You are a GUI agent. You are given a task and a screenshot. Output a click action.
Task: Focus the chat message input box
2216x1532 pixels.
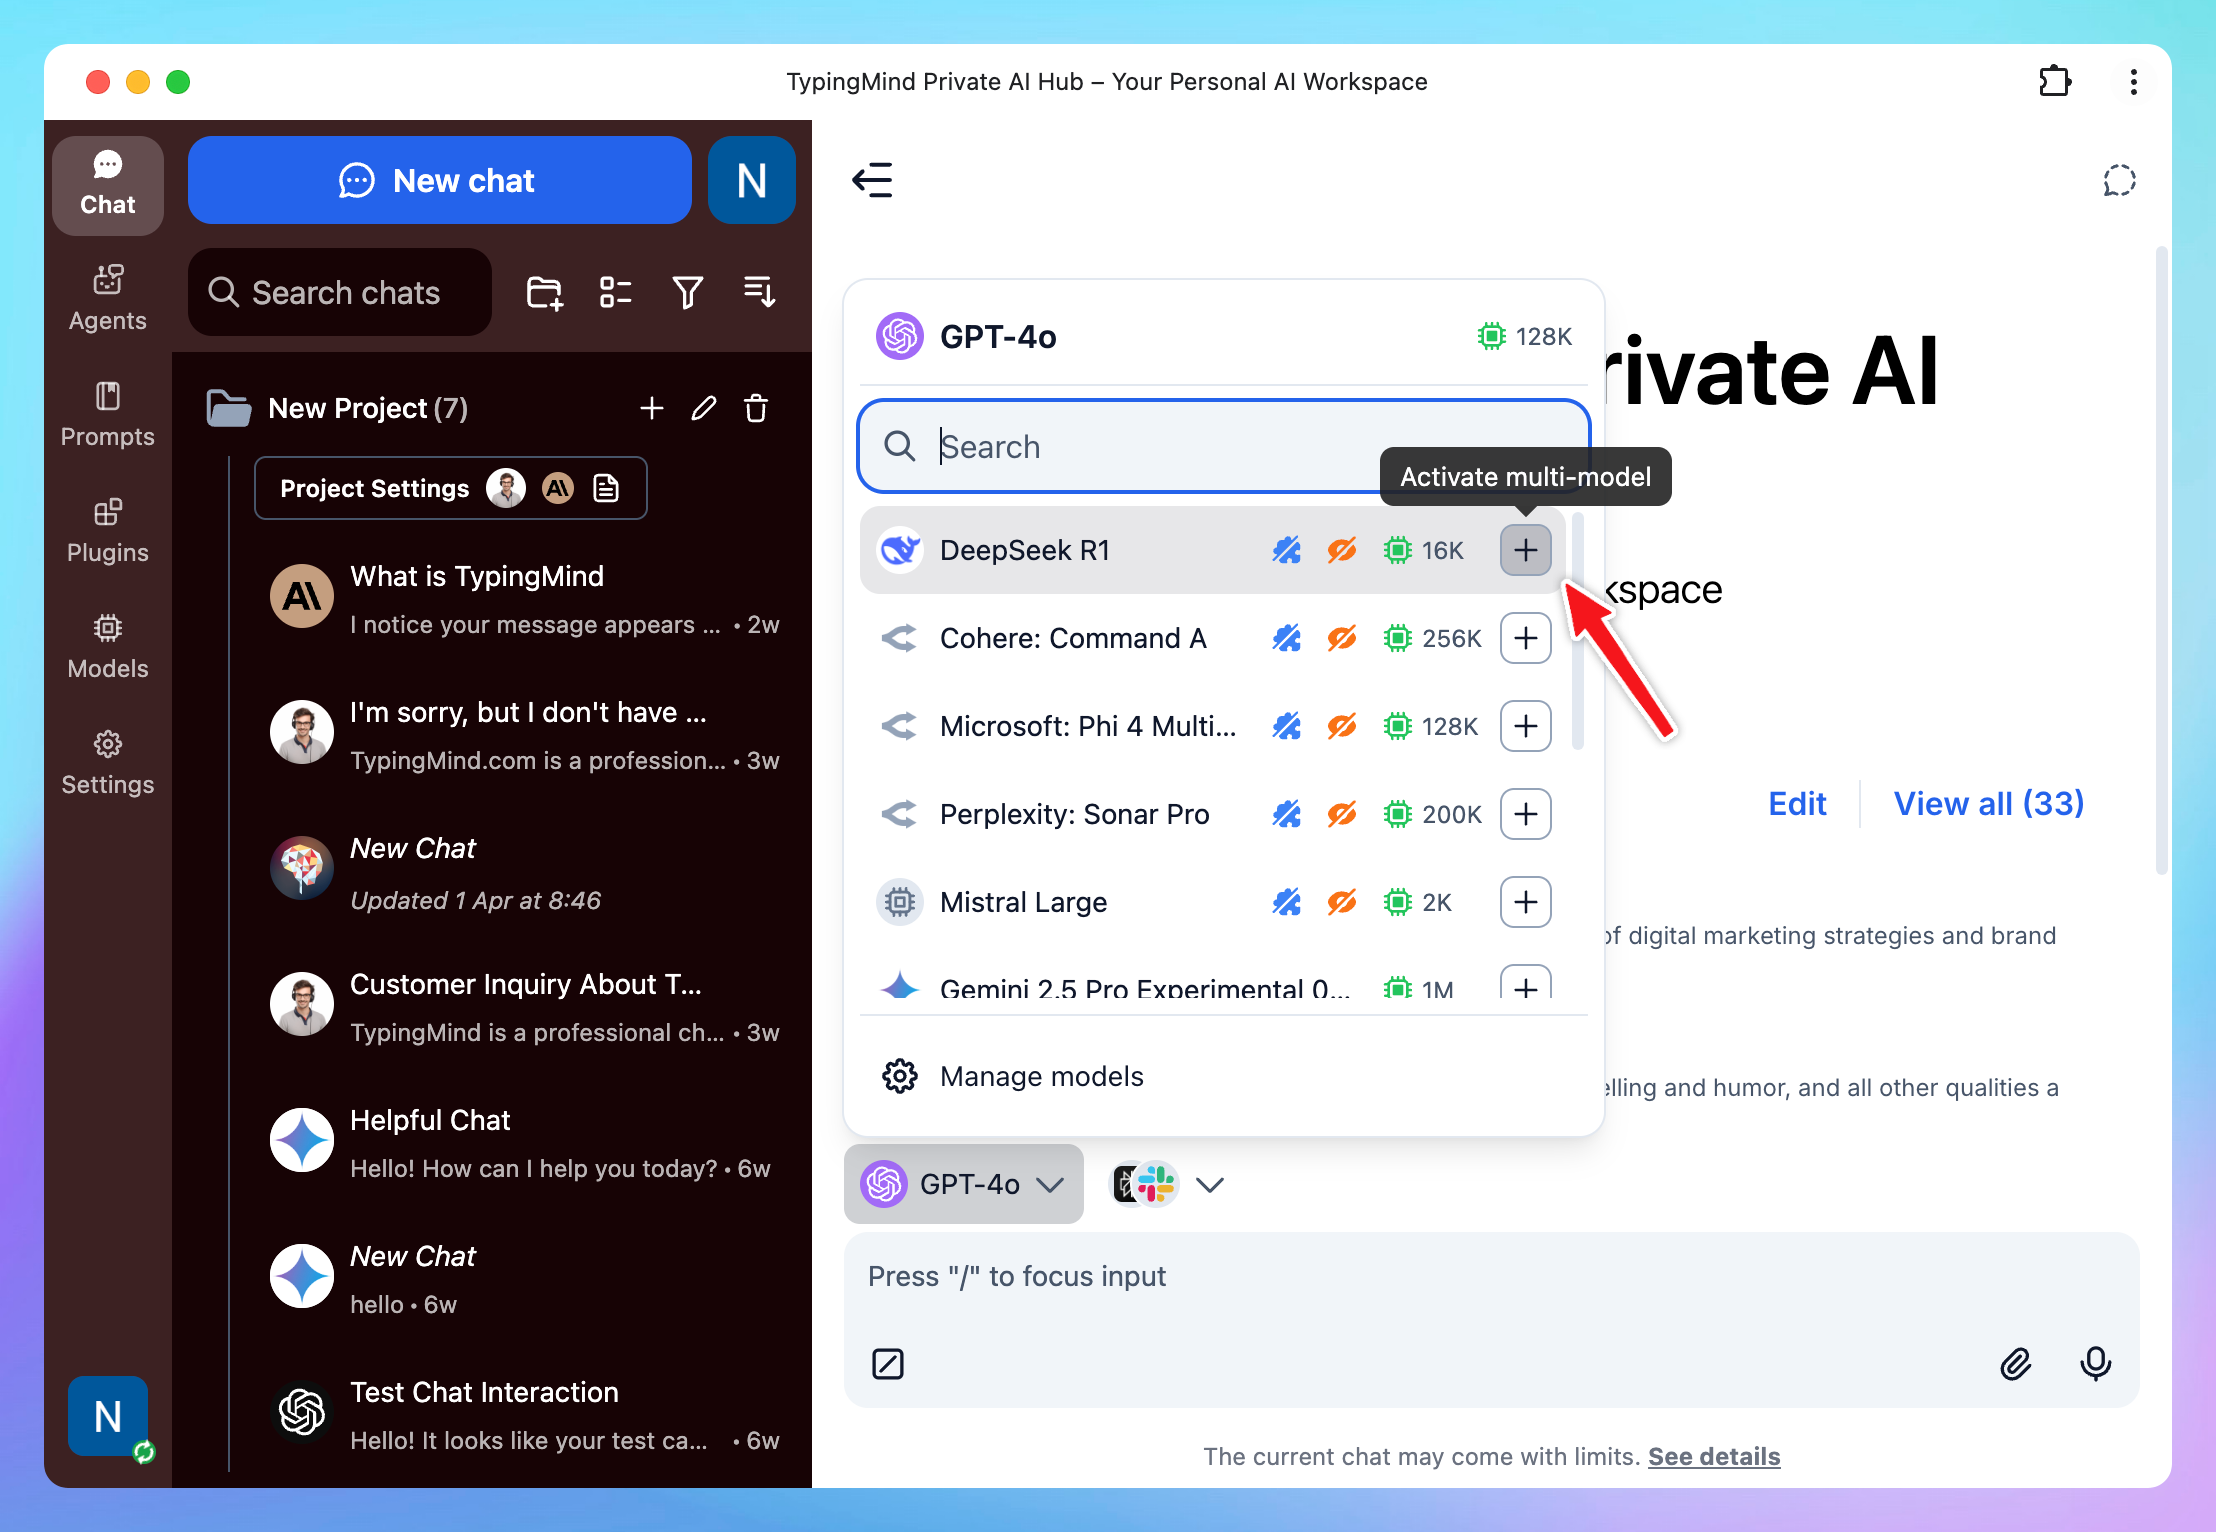tap(1491, 1277)
